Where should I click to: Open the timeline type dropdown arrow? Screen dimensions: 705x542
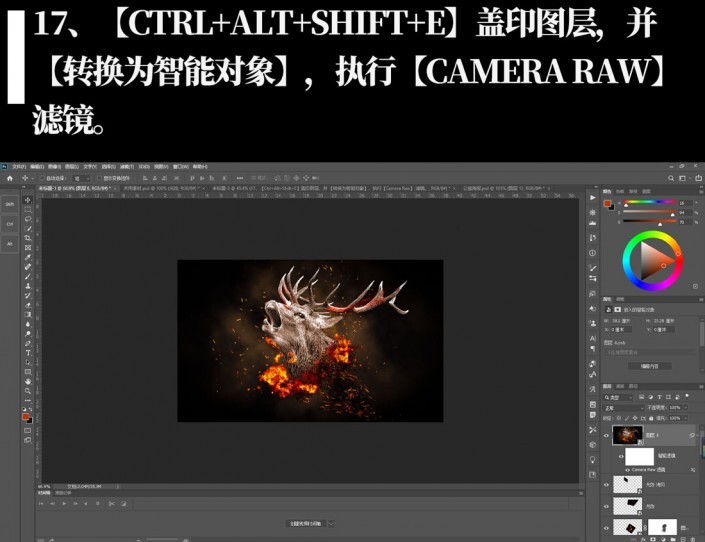coord(331,524)
